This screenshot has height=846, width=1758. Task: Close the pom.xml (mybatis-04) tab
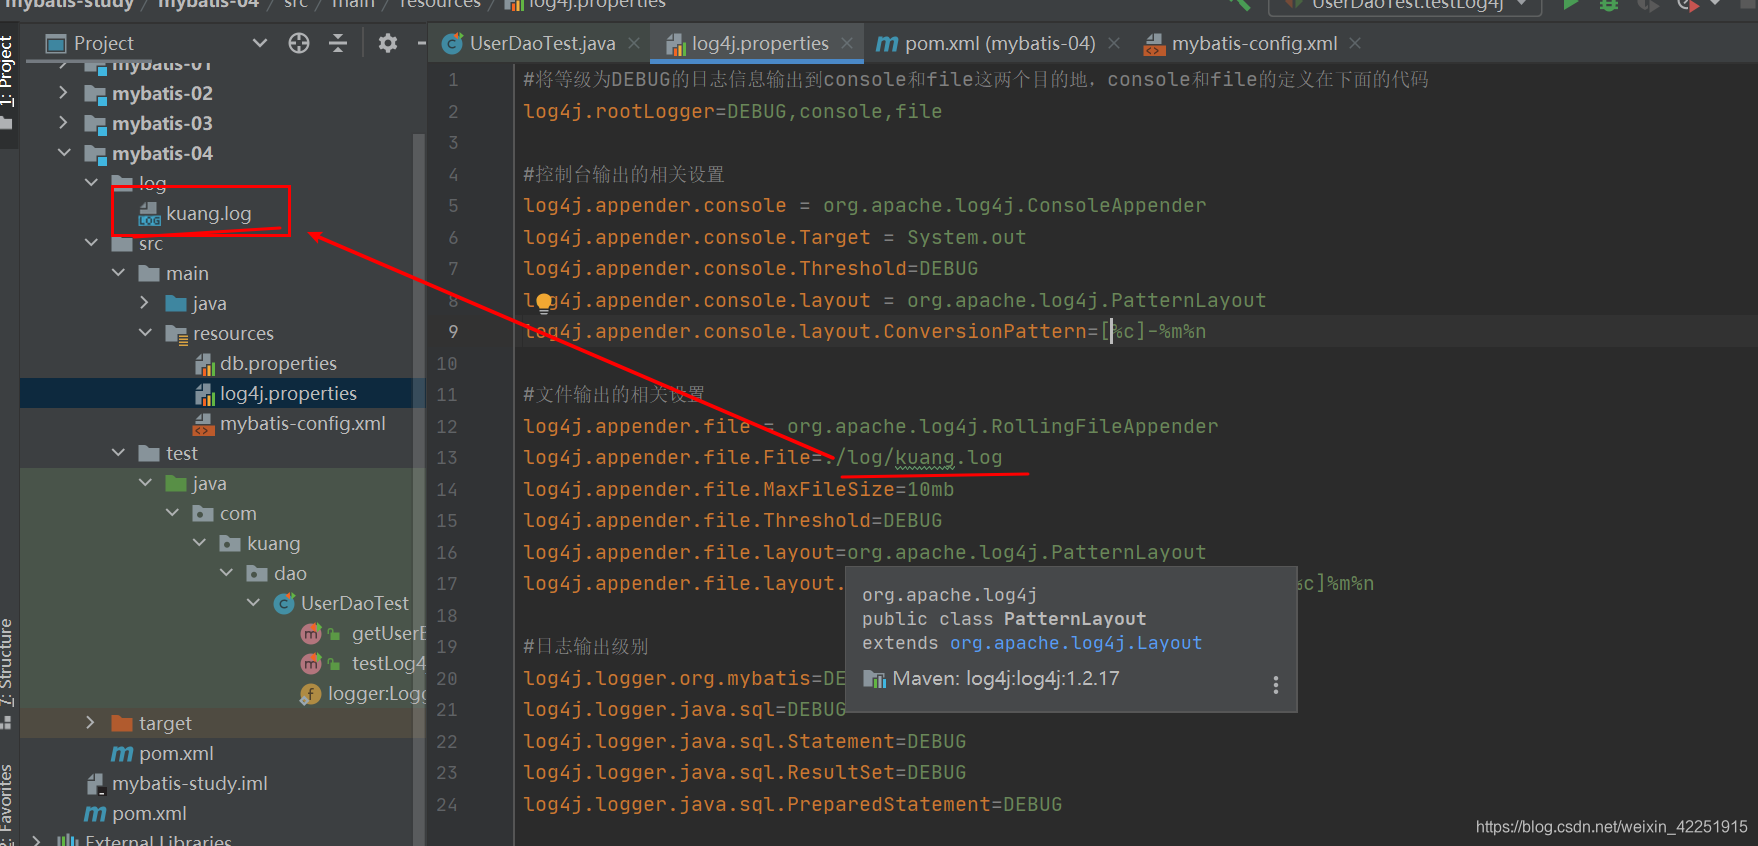[1114, 44]
